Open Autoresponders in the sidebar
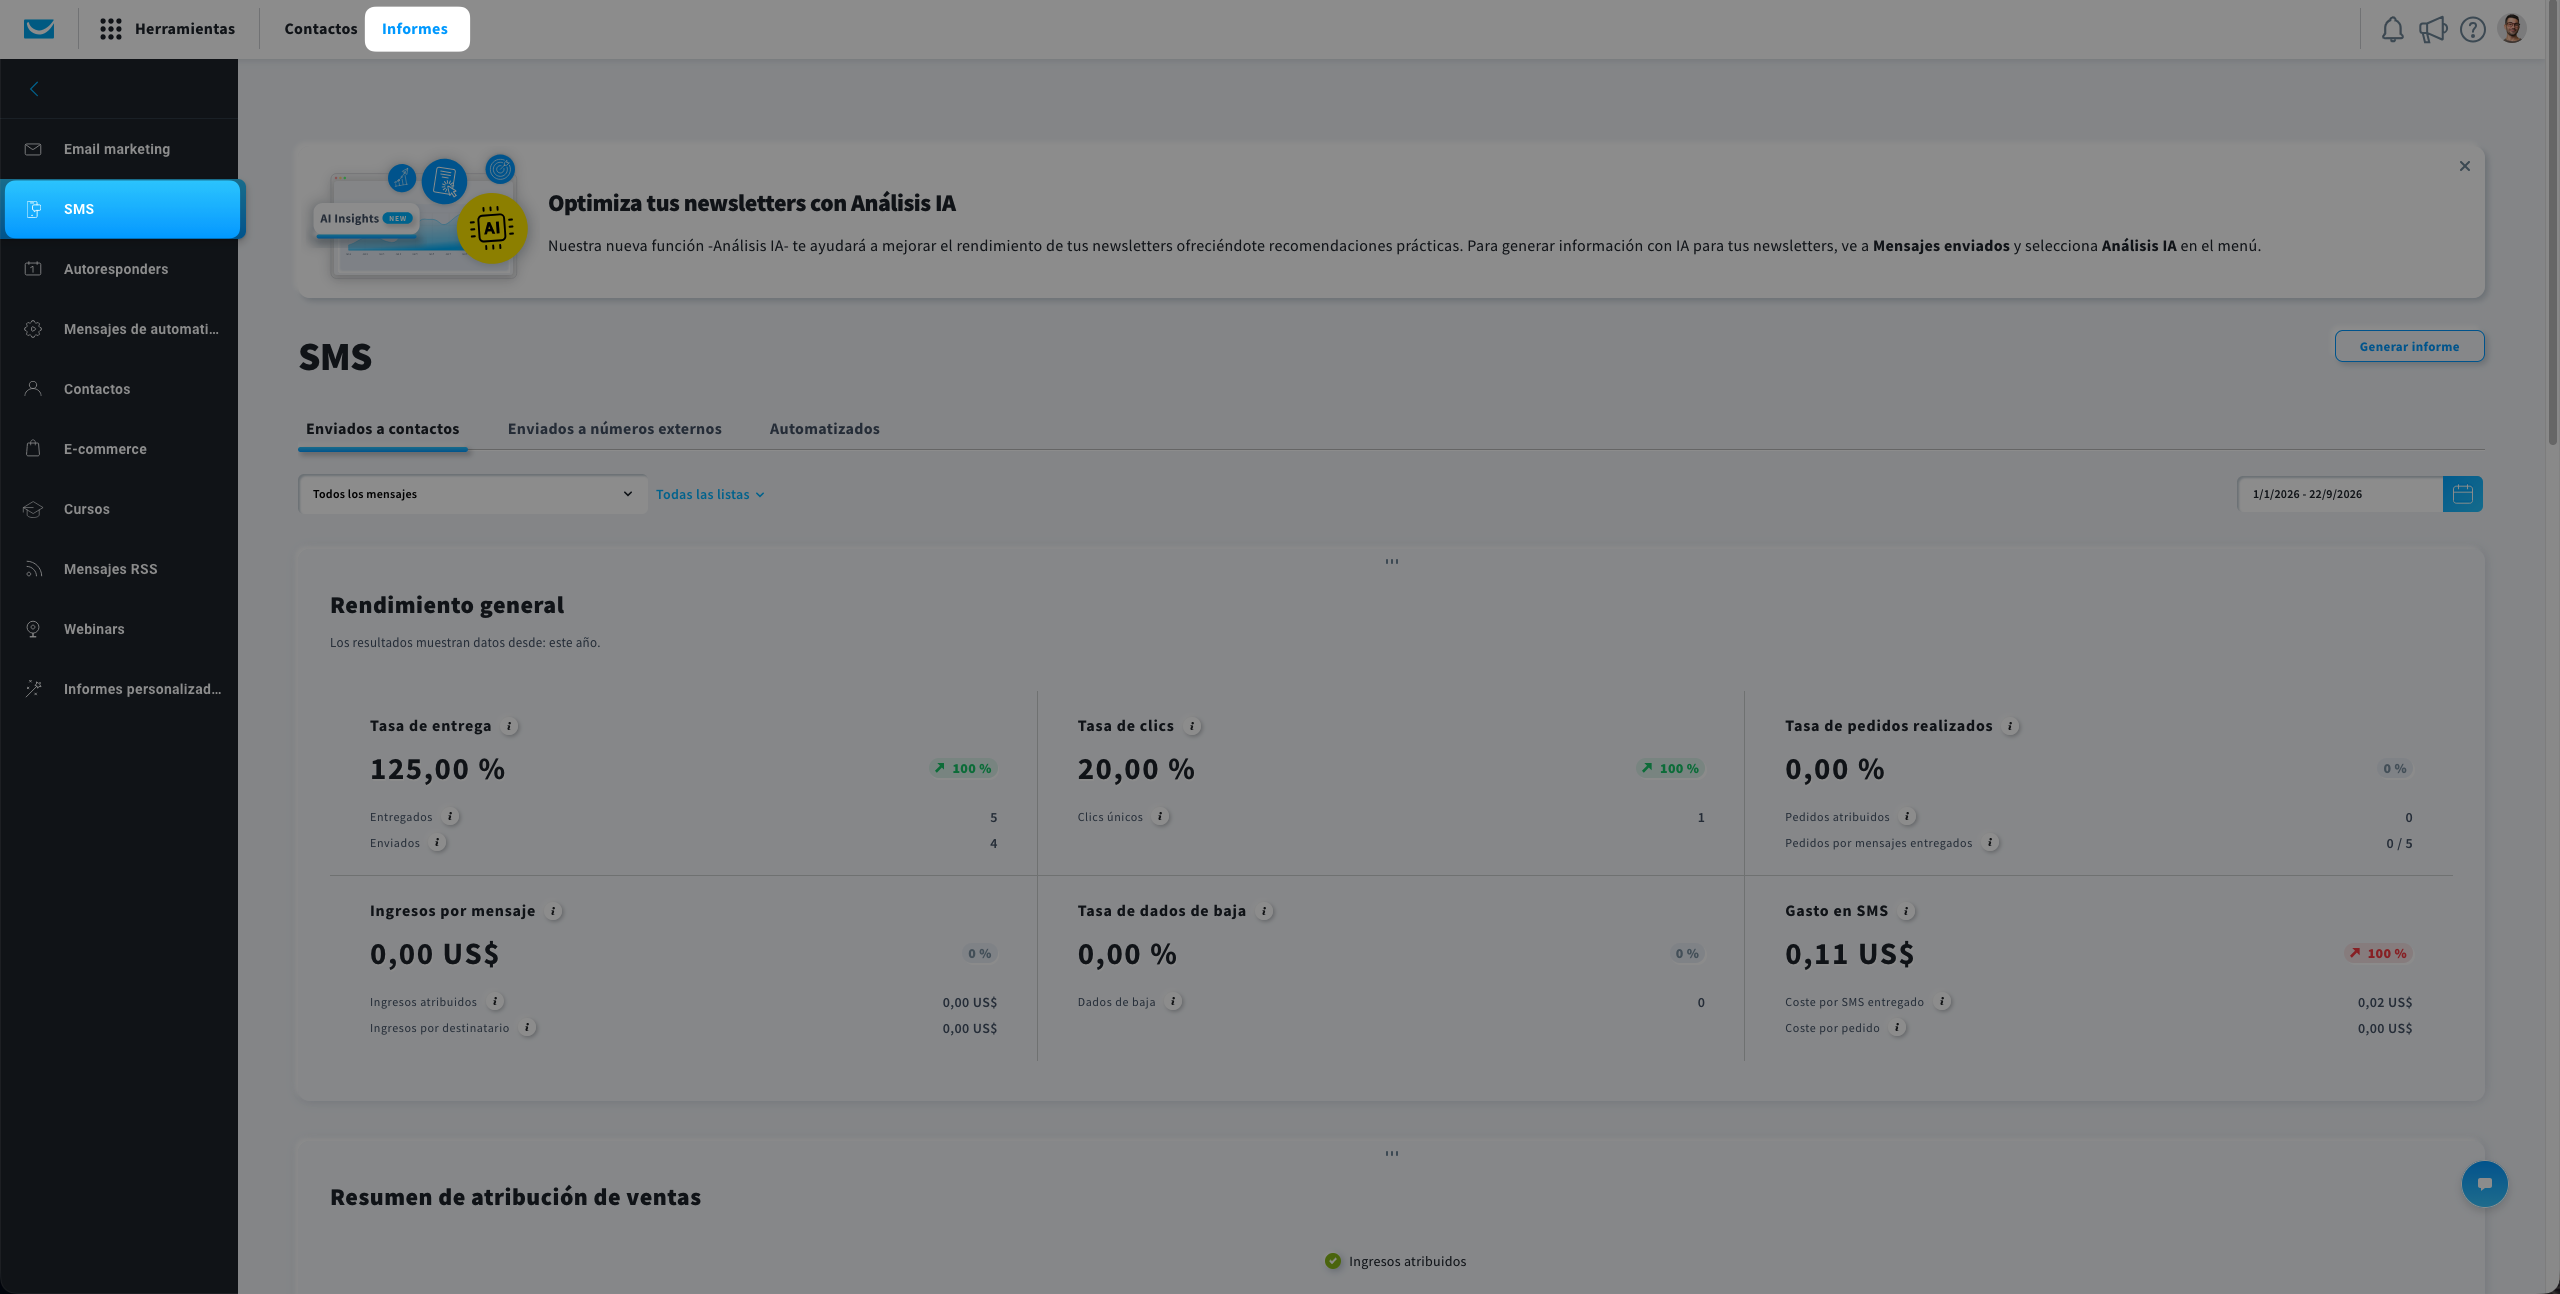The width and height of the screenshot is (2560, 1294). (x=119, y=269)
